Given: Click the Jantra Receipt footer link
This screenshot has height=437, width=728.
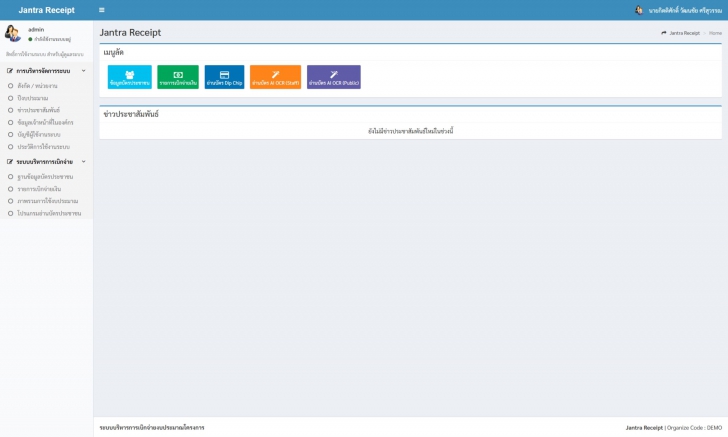Looking at the screenshot, I should coord(644,428).
